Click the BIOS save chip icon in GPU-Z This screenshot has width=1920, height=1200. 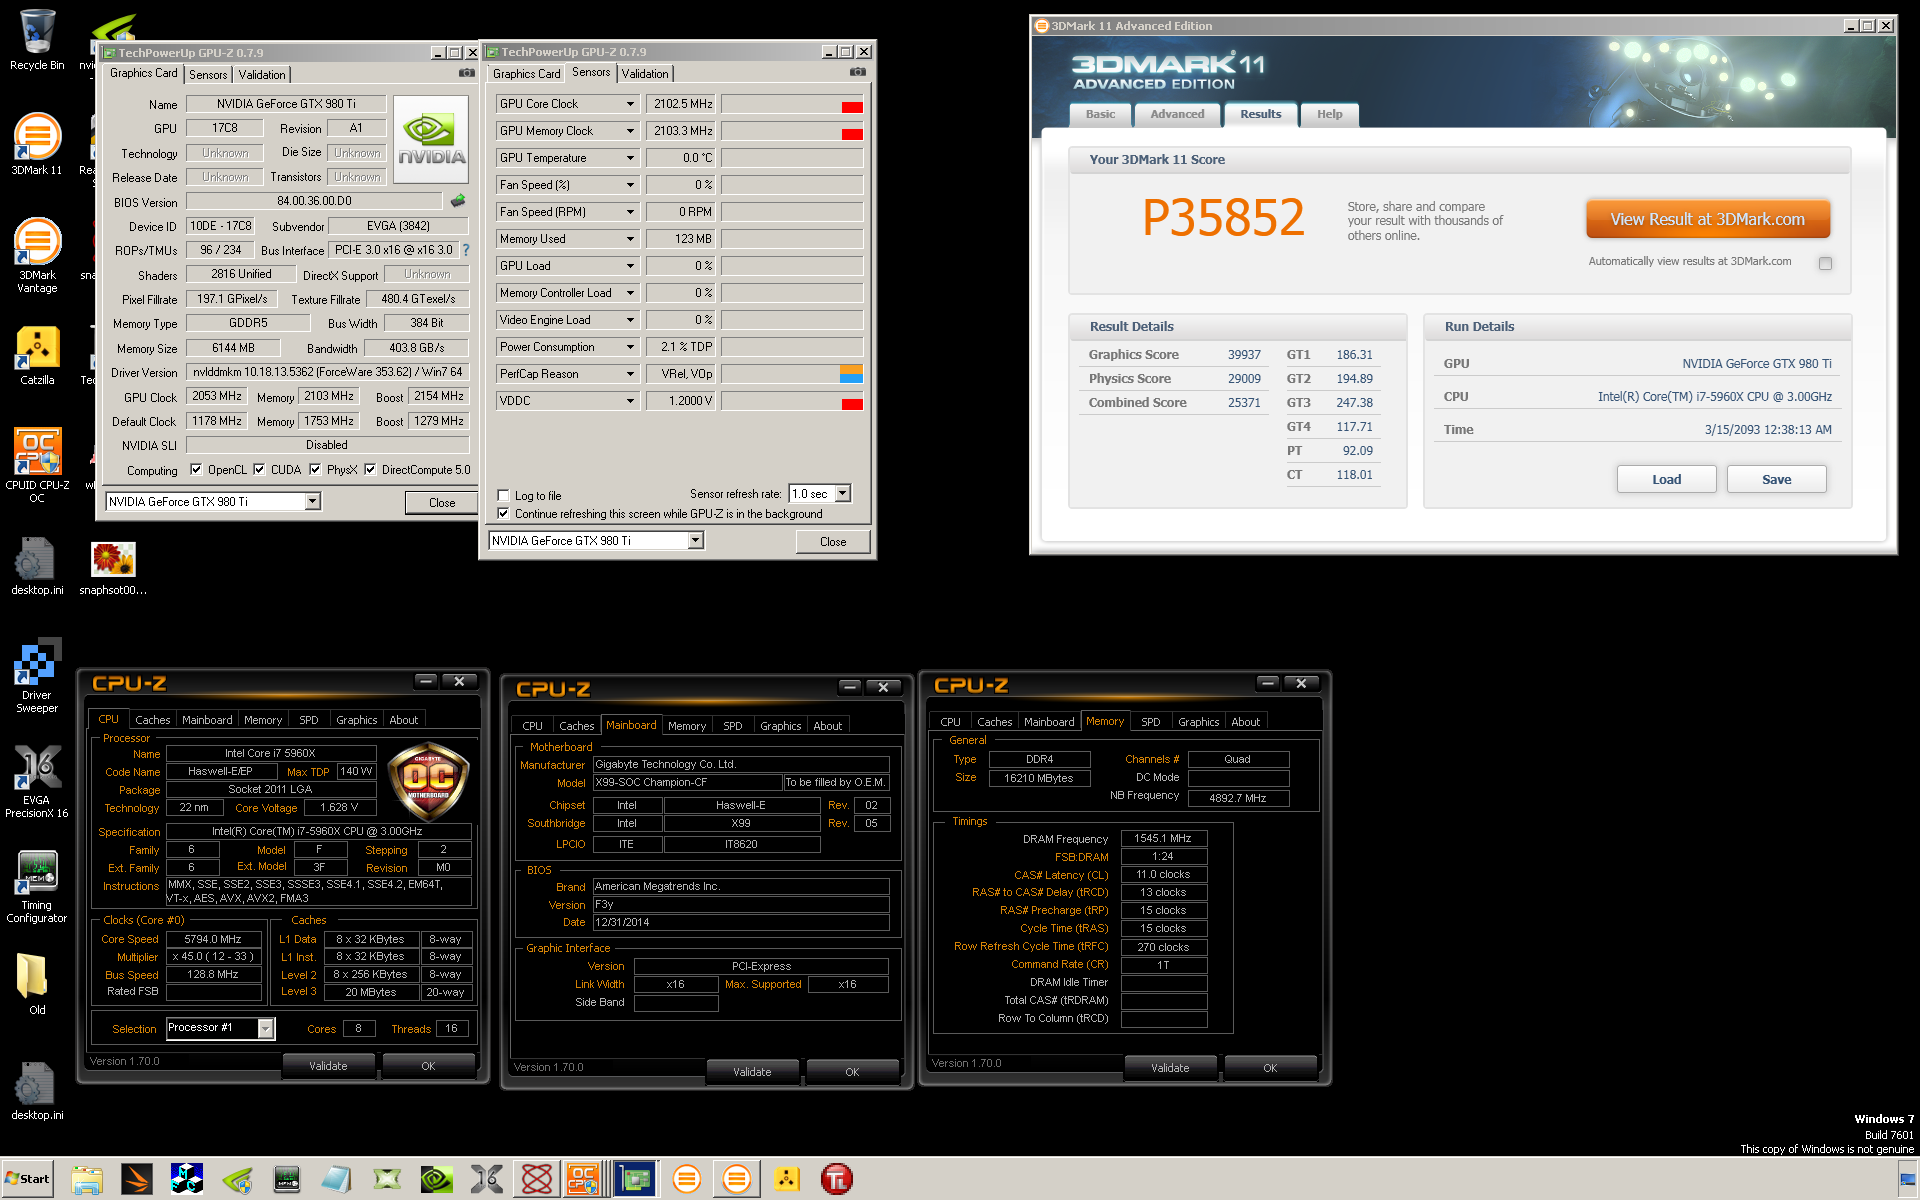tap(458, 201)
